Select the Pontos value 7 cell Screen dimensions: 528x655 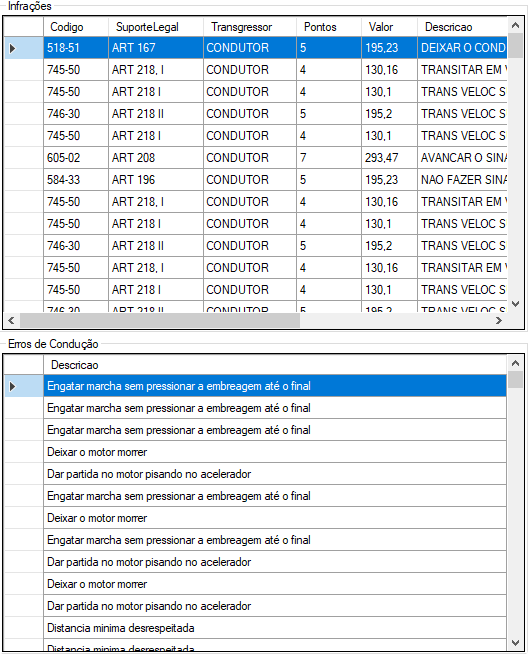[329, 157]
